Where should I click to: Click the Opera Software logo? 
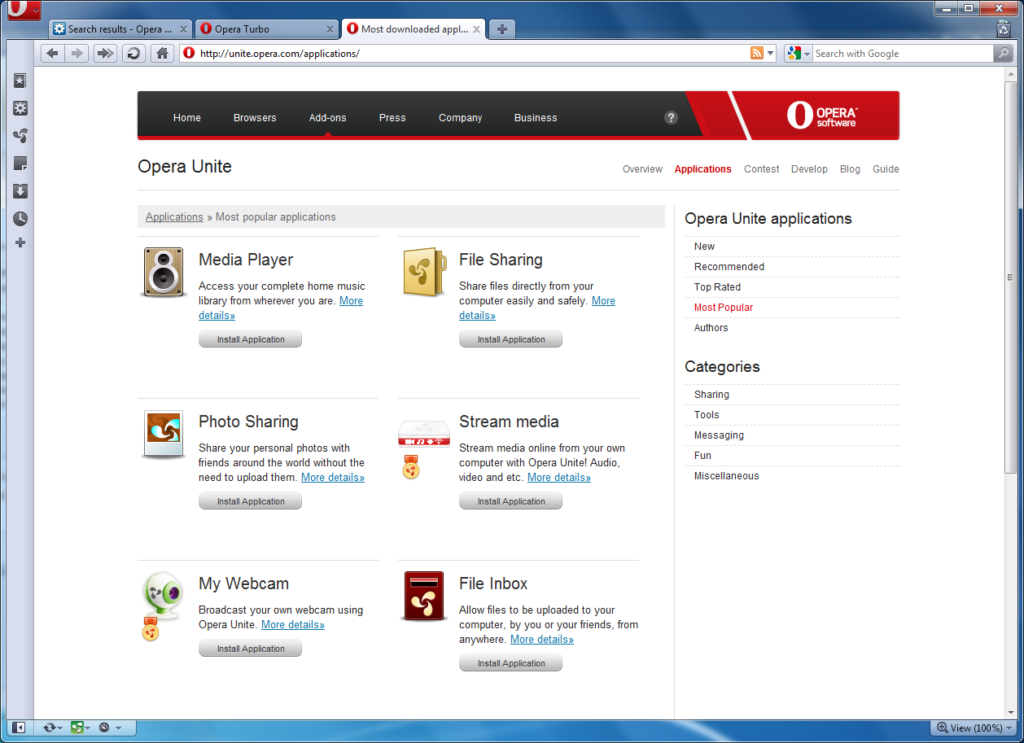point(822,115)
